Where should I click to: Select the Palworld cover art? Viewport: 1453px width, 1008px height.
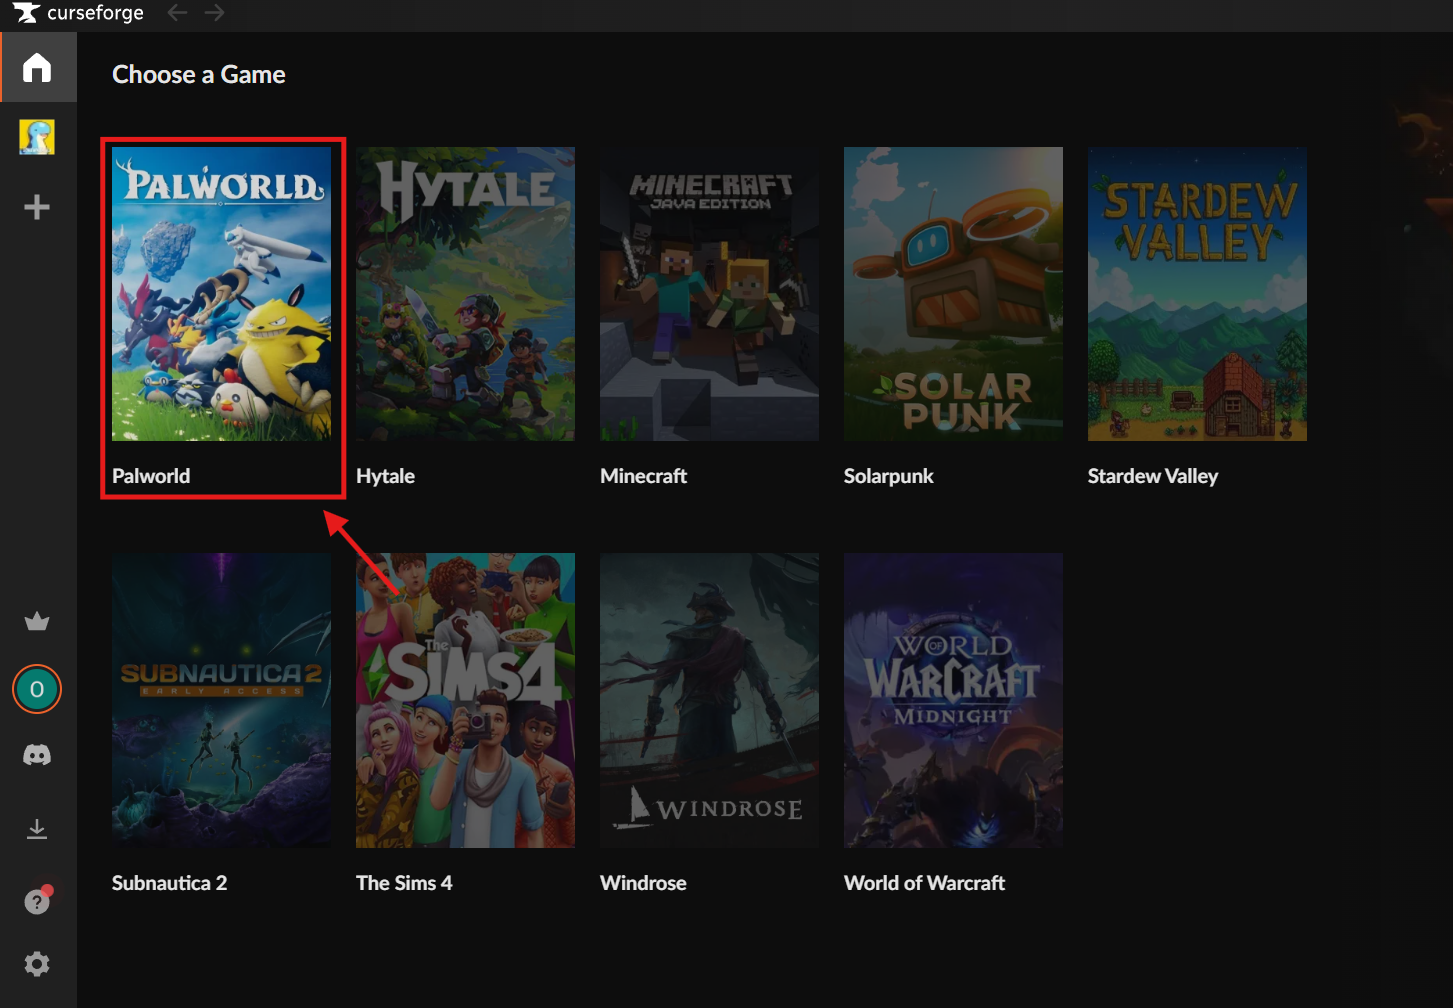pos(221,294)
